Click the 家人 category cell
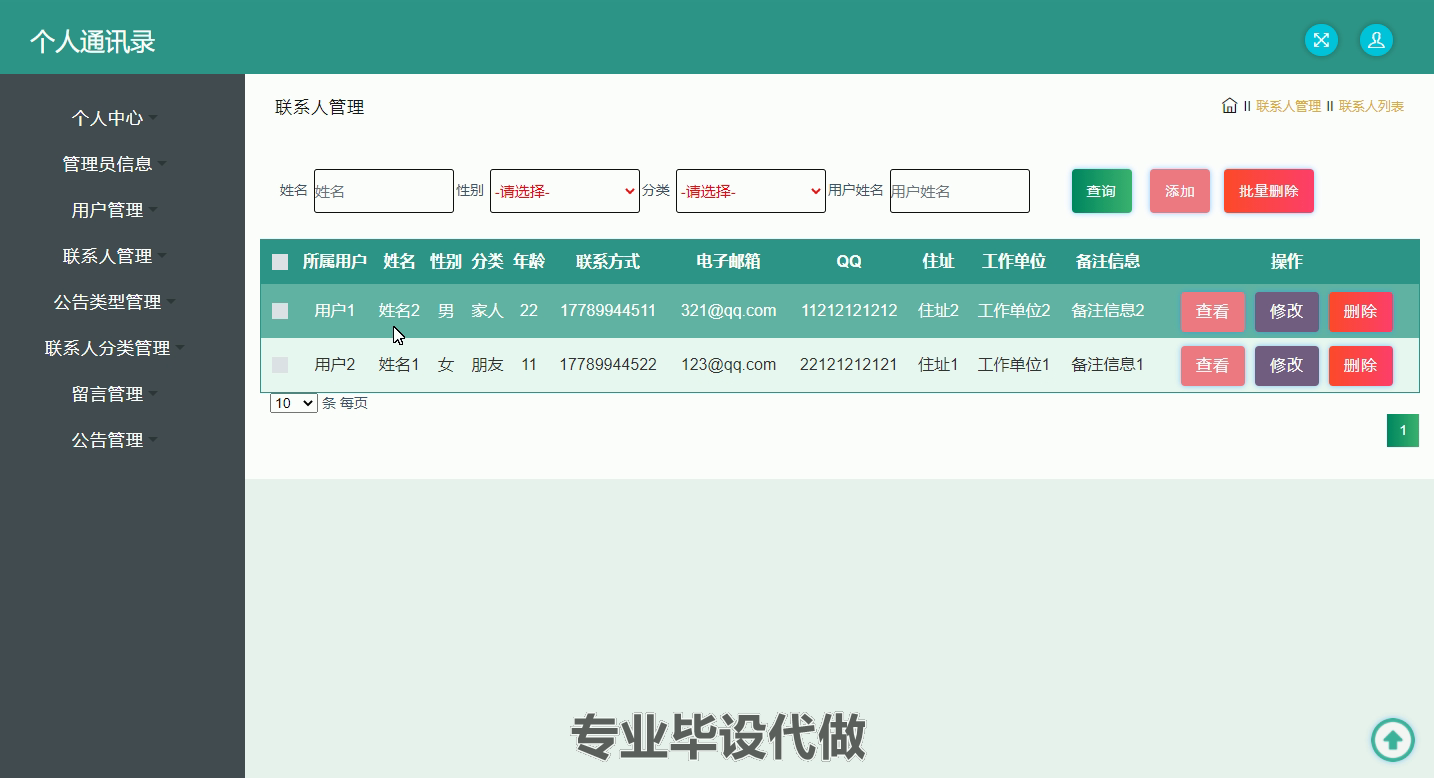This screenshot has width=1434, height=778. click(x=487, y=311)
